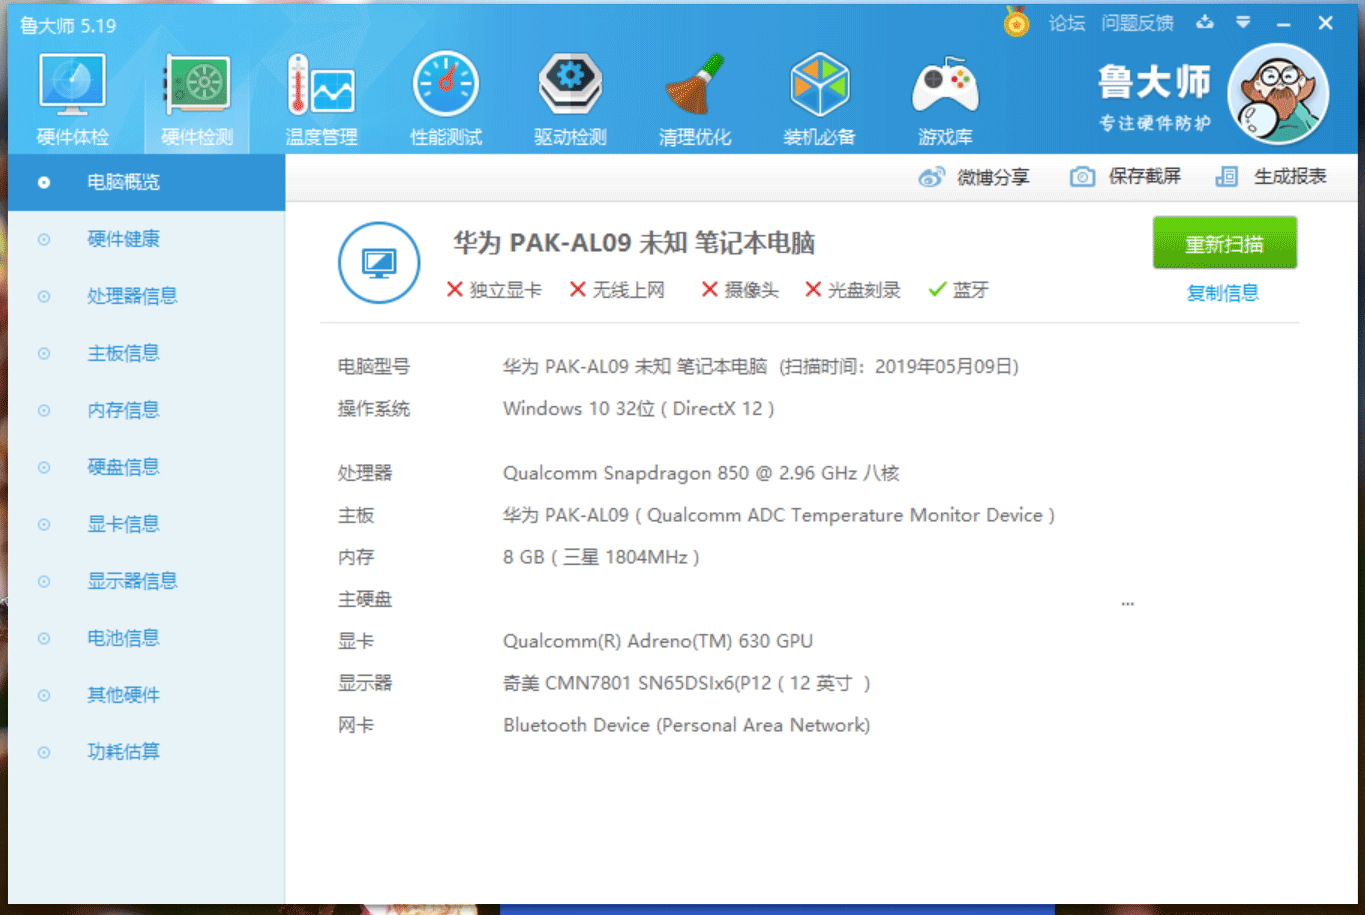The height and width of the screenshot is (915, 1365).
Task: Click the 光盘刻录 status indicator
Action: [853, 290]
